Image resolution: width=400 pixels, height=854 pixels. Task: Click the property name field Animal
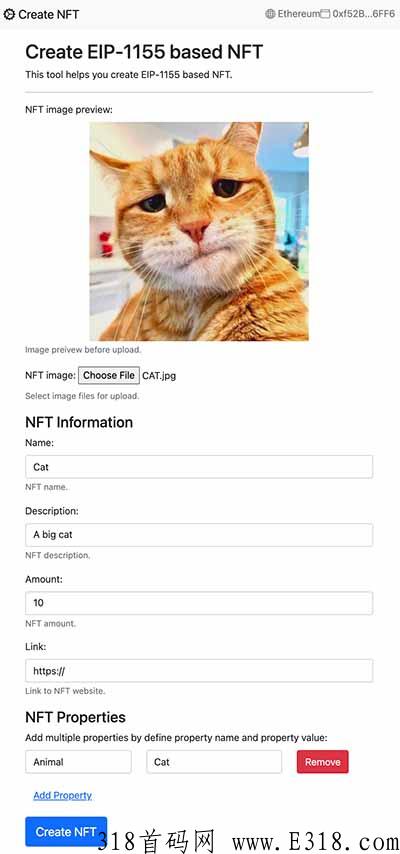coord(78,762)
